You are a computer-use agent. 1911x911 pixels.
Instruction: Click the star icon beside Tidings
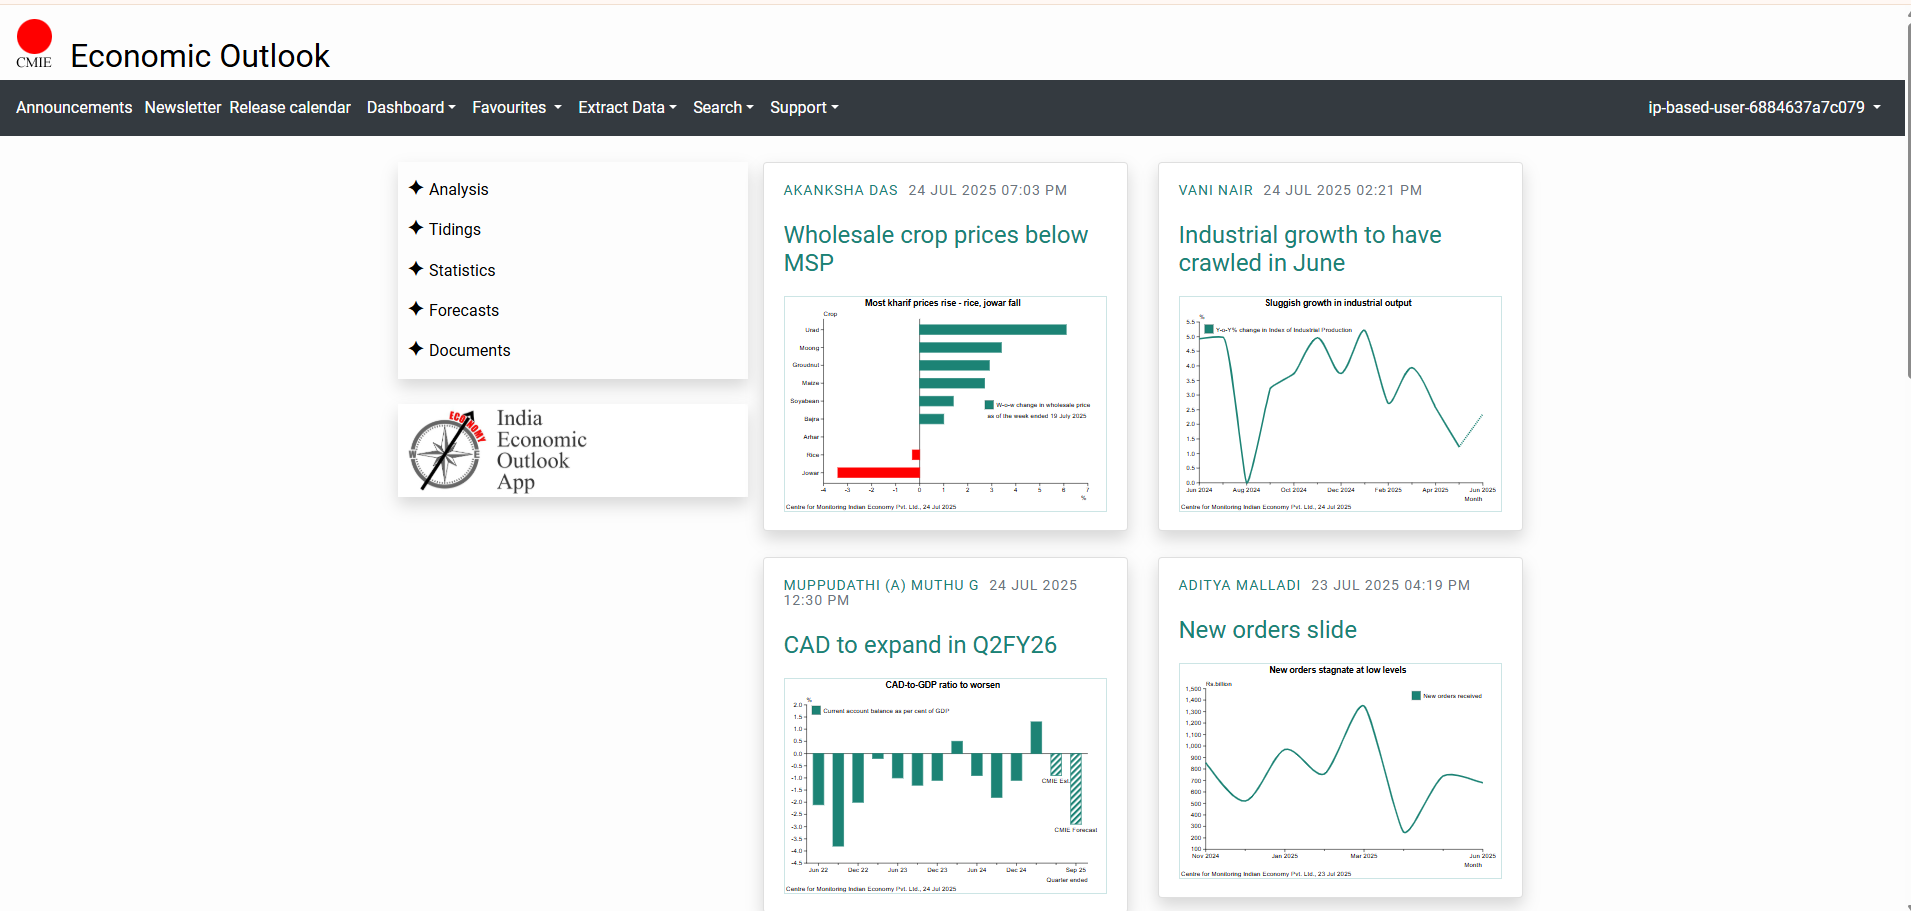point(416,228)
